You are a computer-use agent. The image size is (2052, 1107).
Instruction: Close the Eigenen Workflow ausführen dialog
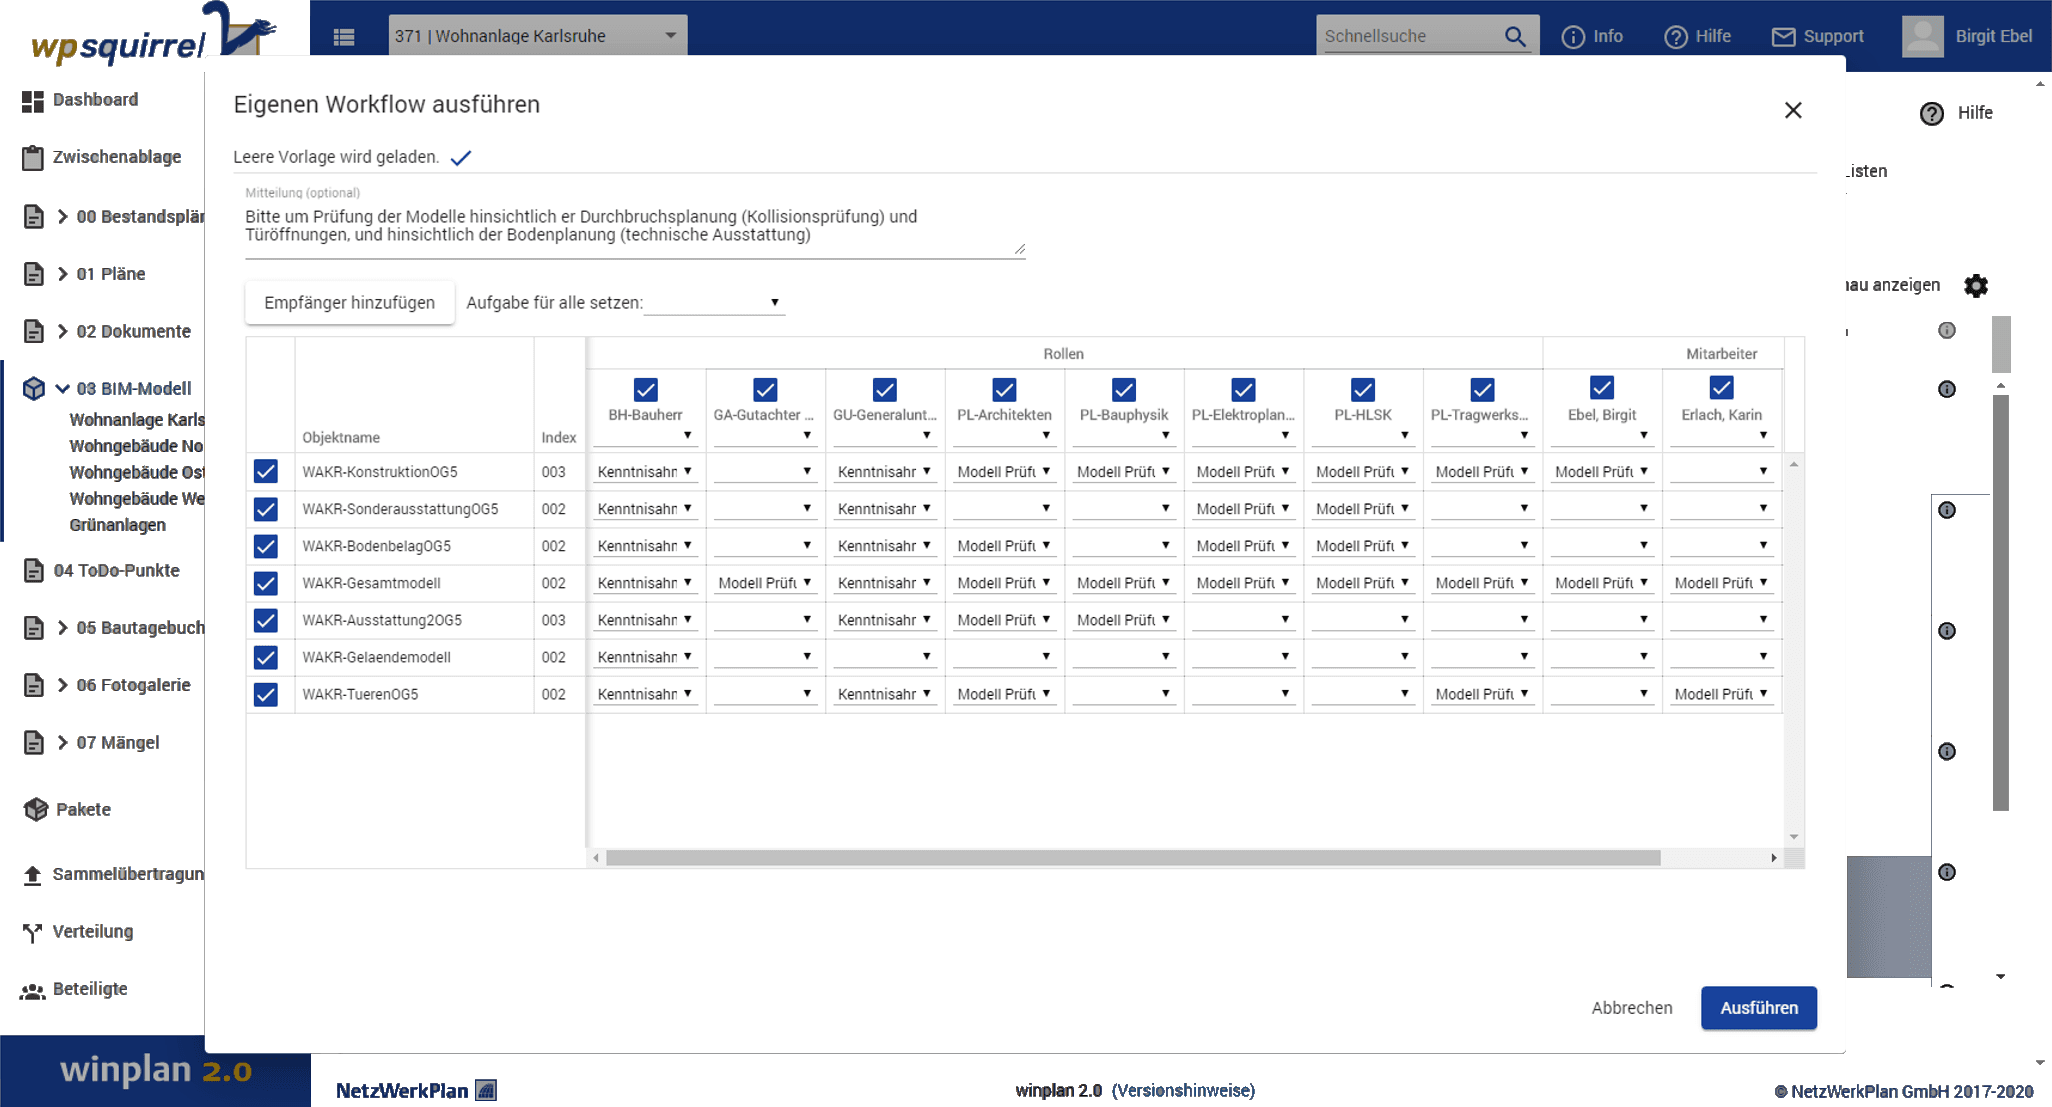(1793, 110)
